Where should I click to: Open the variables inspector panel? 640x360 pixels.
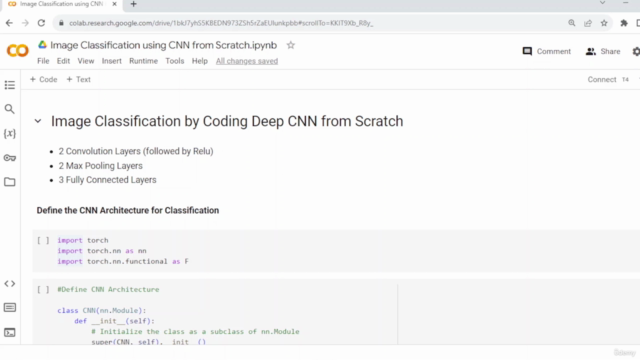9,133
